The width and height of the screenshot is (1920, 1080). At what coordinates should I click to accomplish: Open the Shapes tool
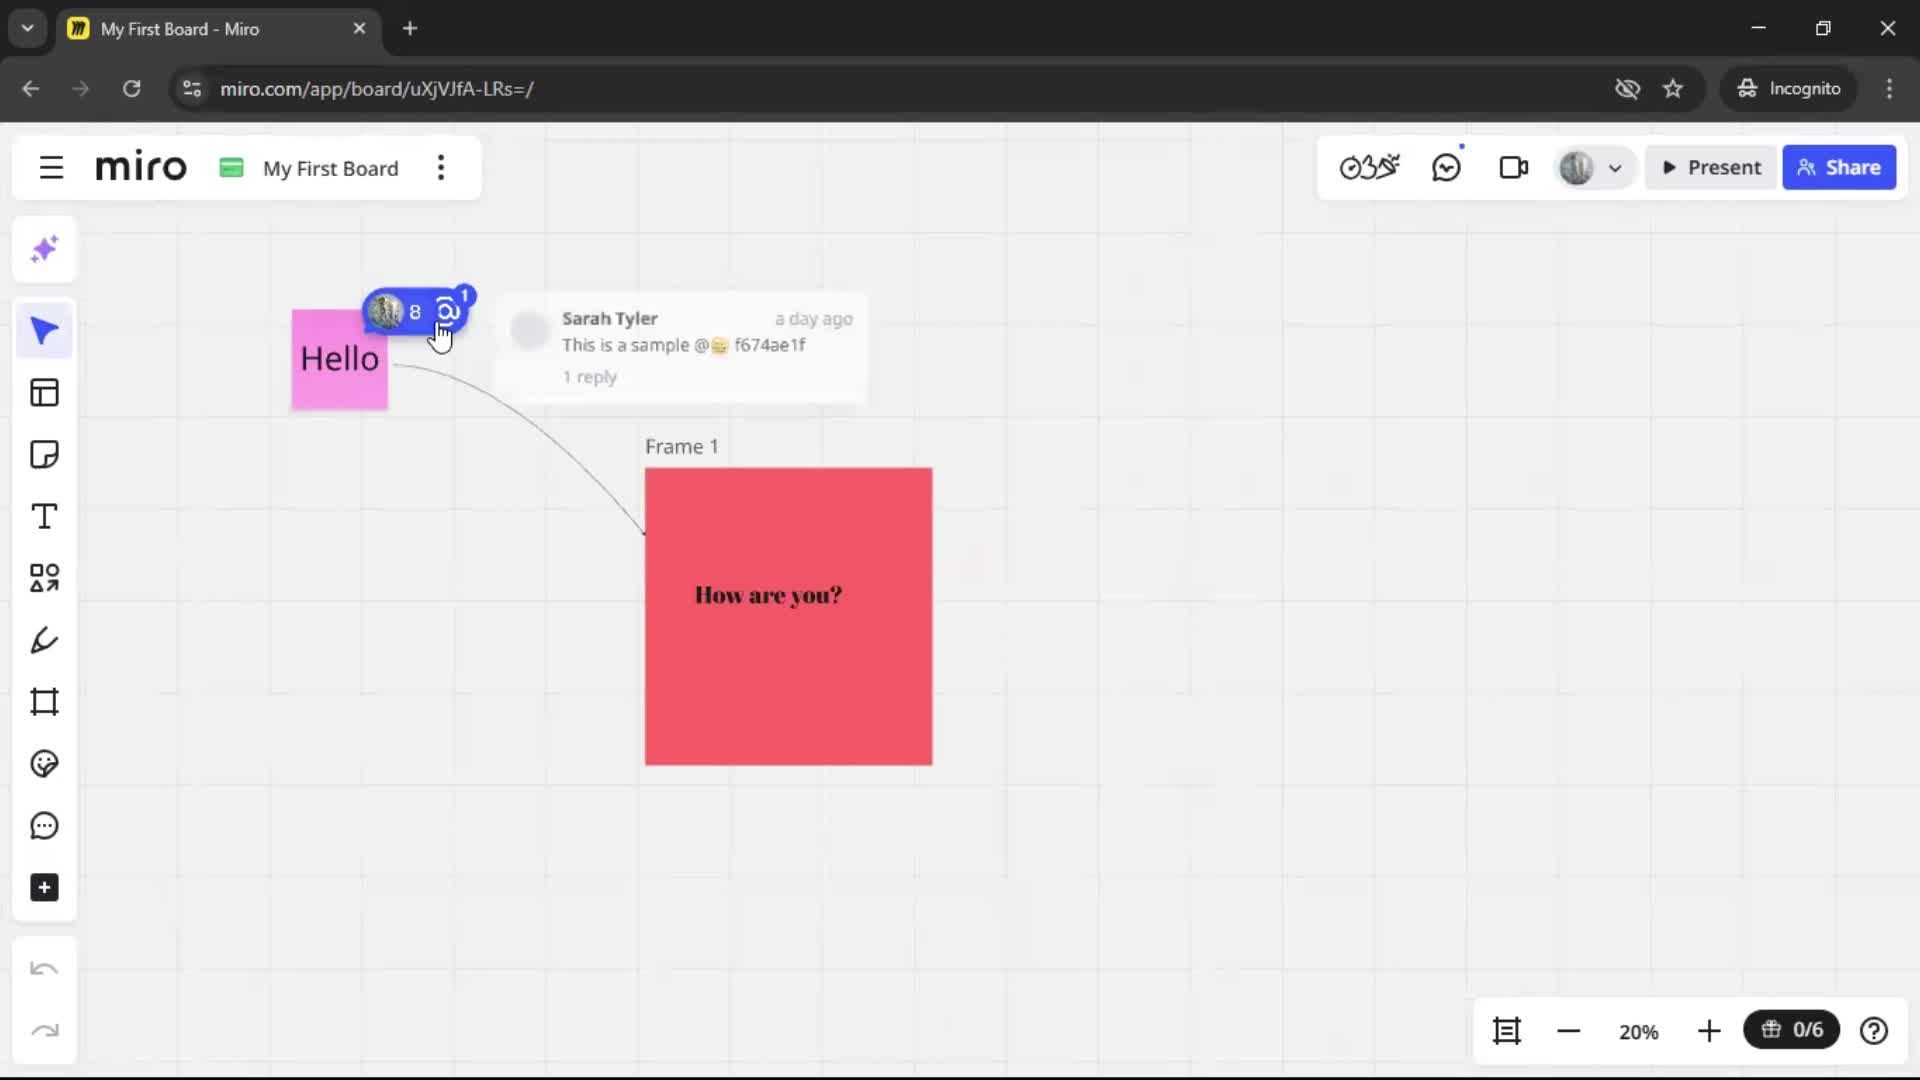[x=44, y=578]
